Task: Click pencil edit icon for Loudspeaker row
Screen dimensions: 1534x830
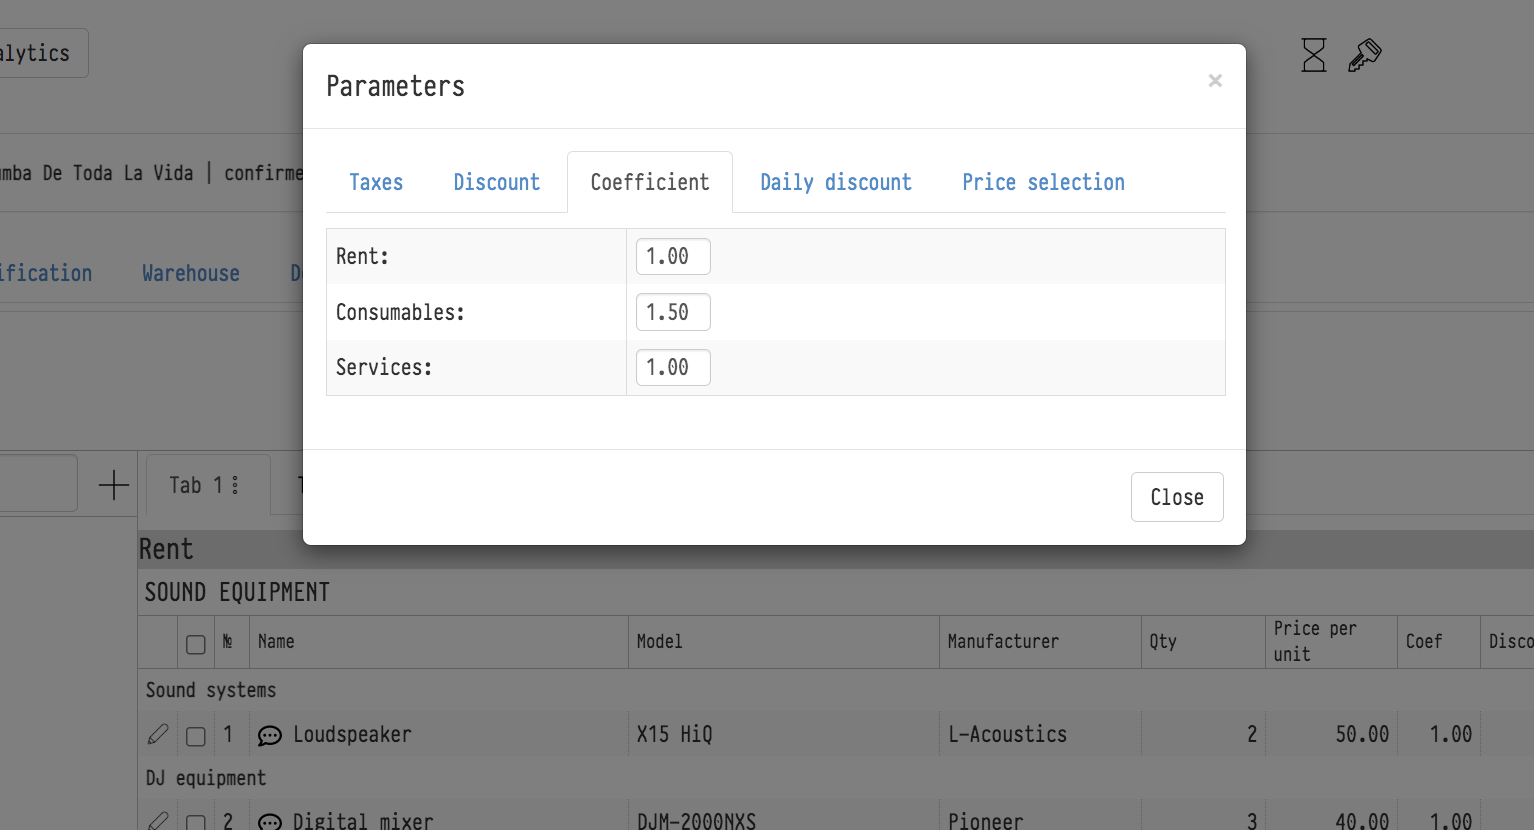Action: (158, 735)
